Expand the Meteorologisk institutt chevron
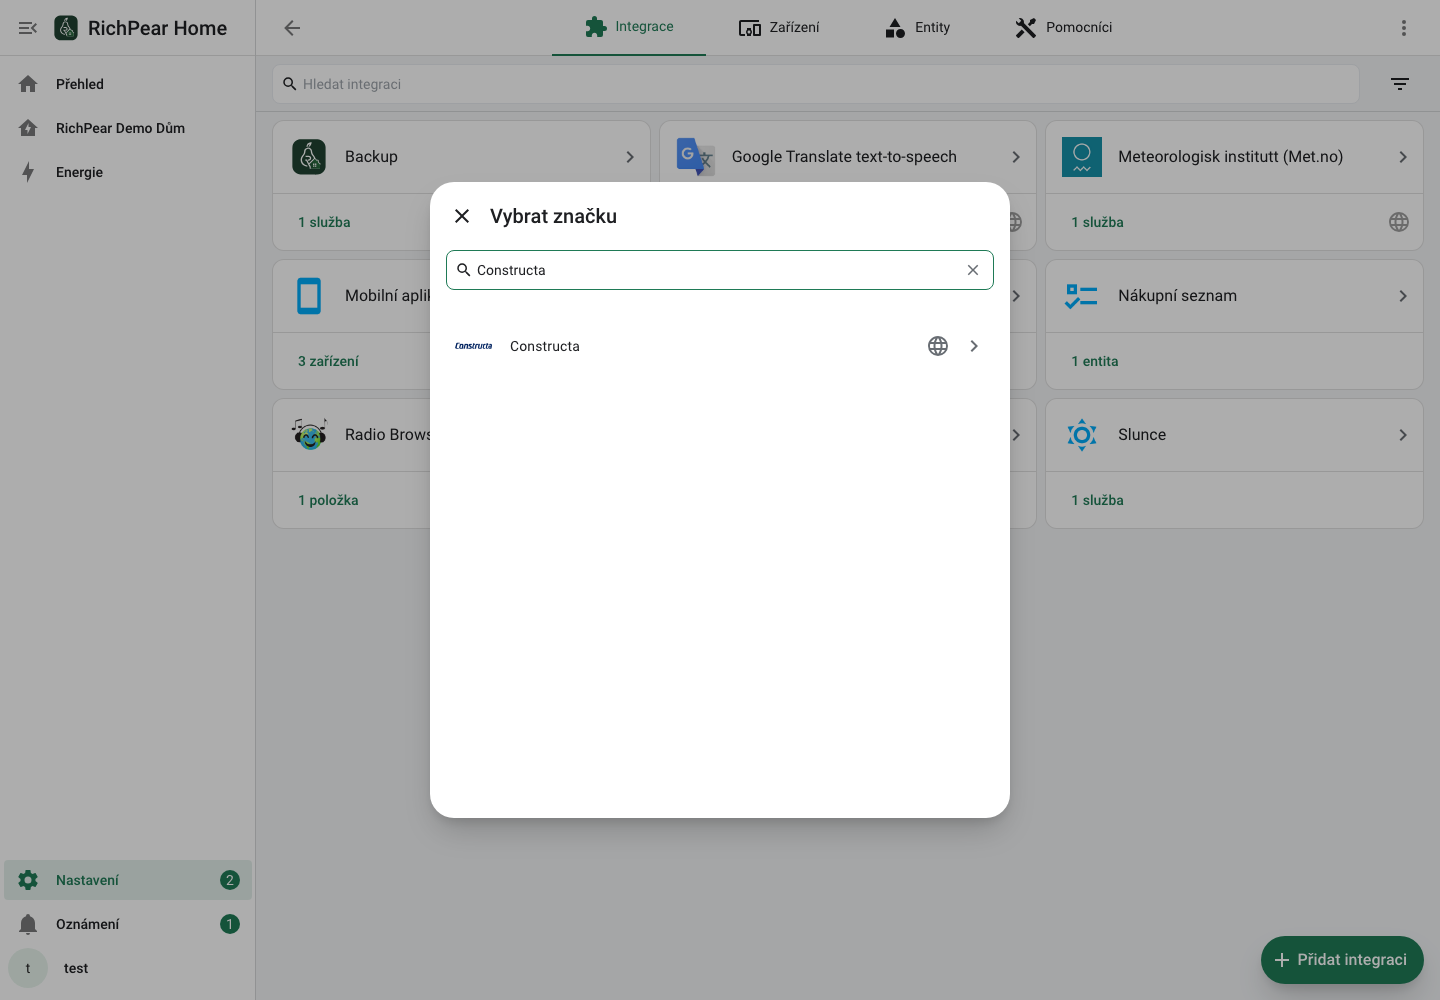The height and width of the screenshot is (1000, 1440). pyautogui.click(x=1403, y=157)
